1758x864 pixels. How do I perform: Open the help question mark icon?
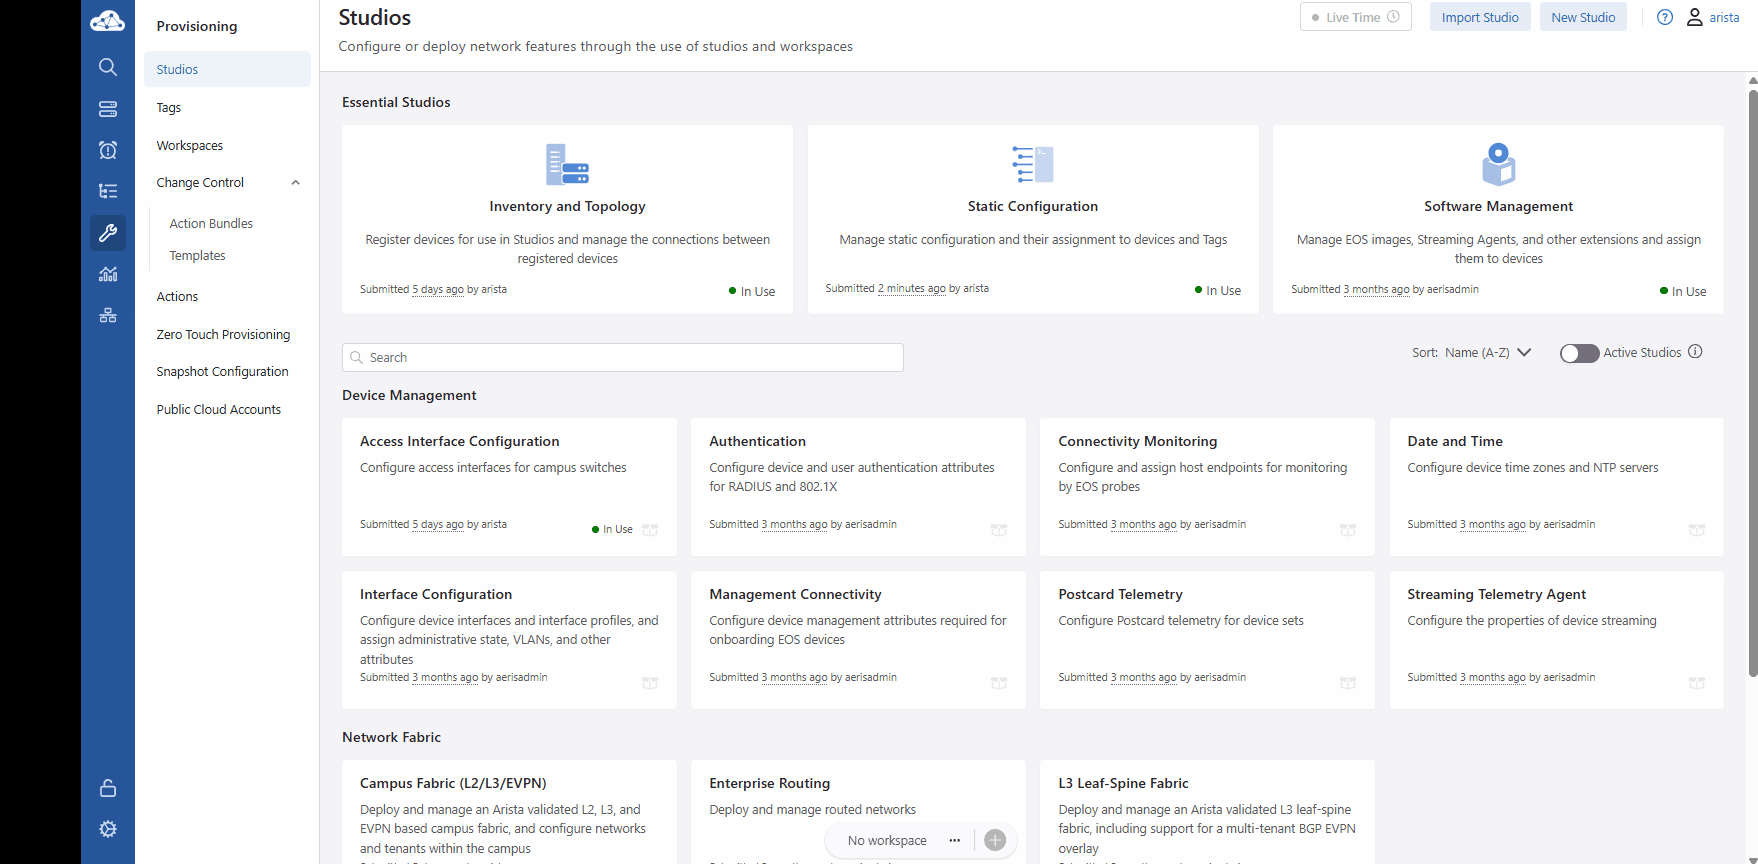click(1665, 17)
